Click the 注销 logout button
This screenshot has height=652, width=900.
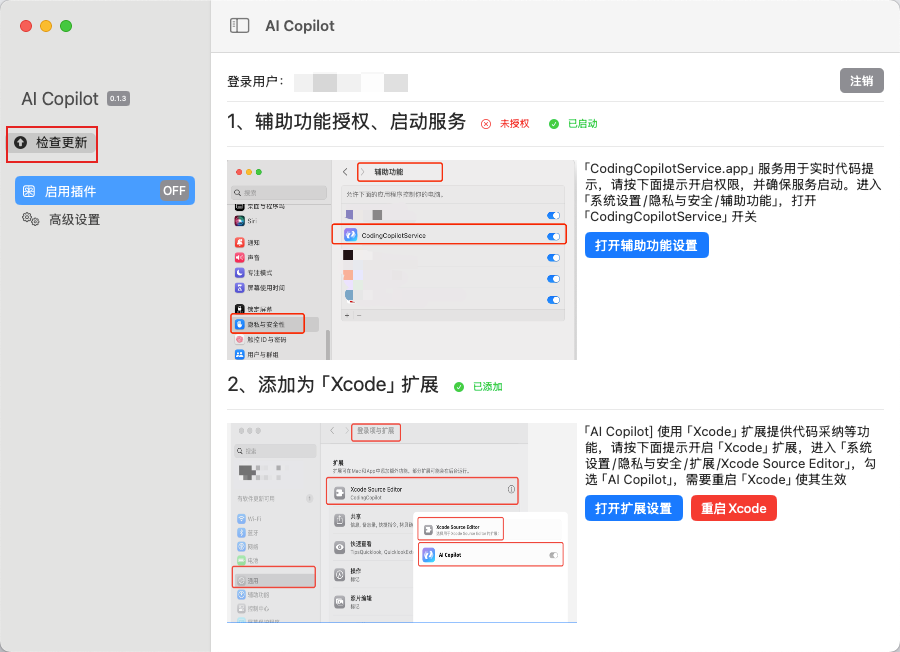tap(862, 81)
